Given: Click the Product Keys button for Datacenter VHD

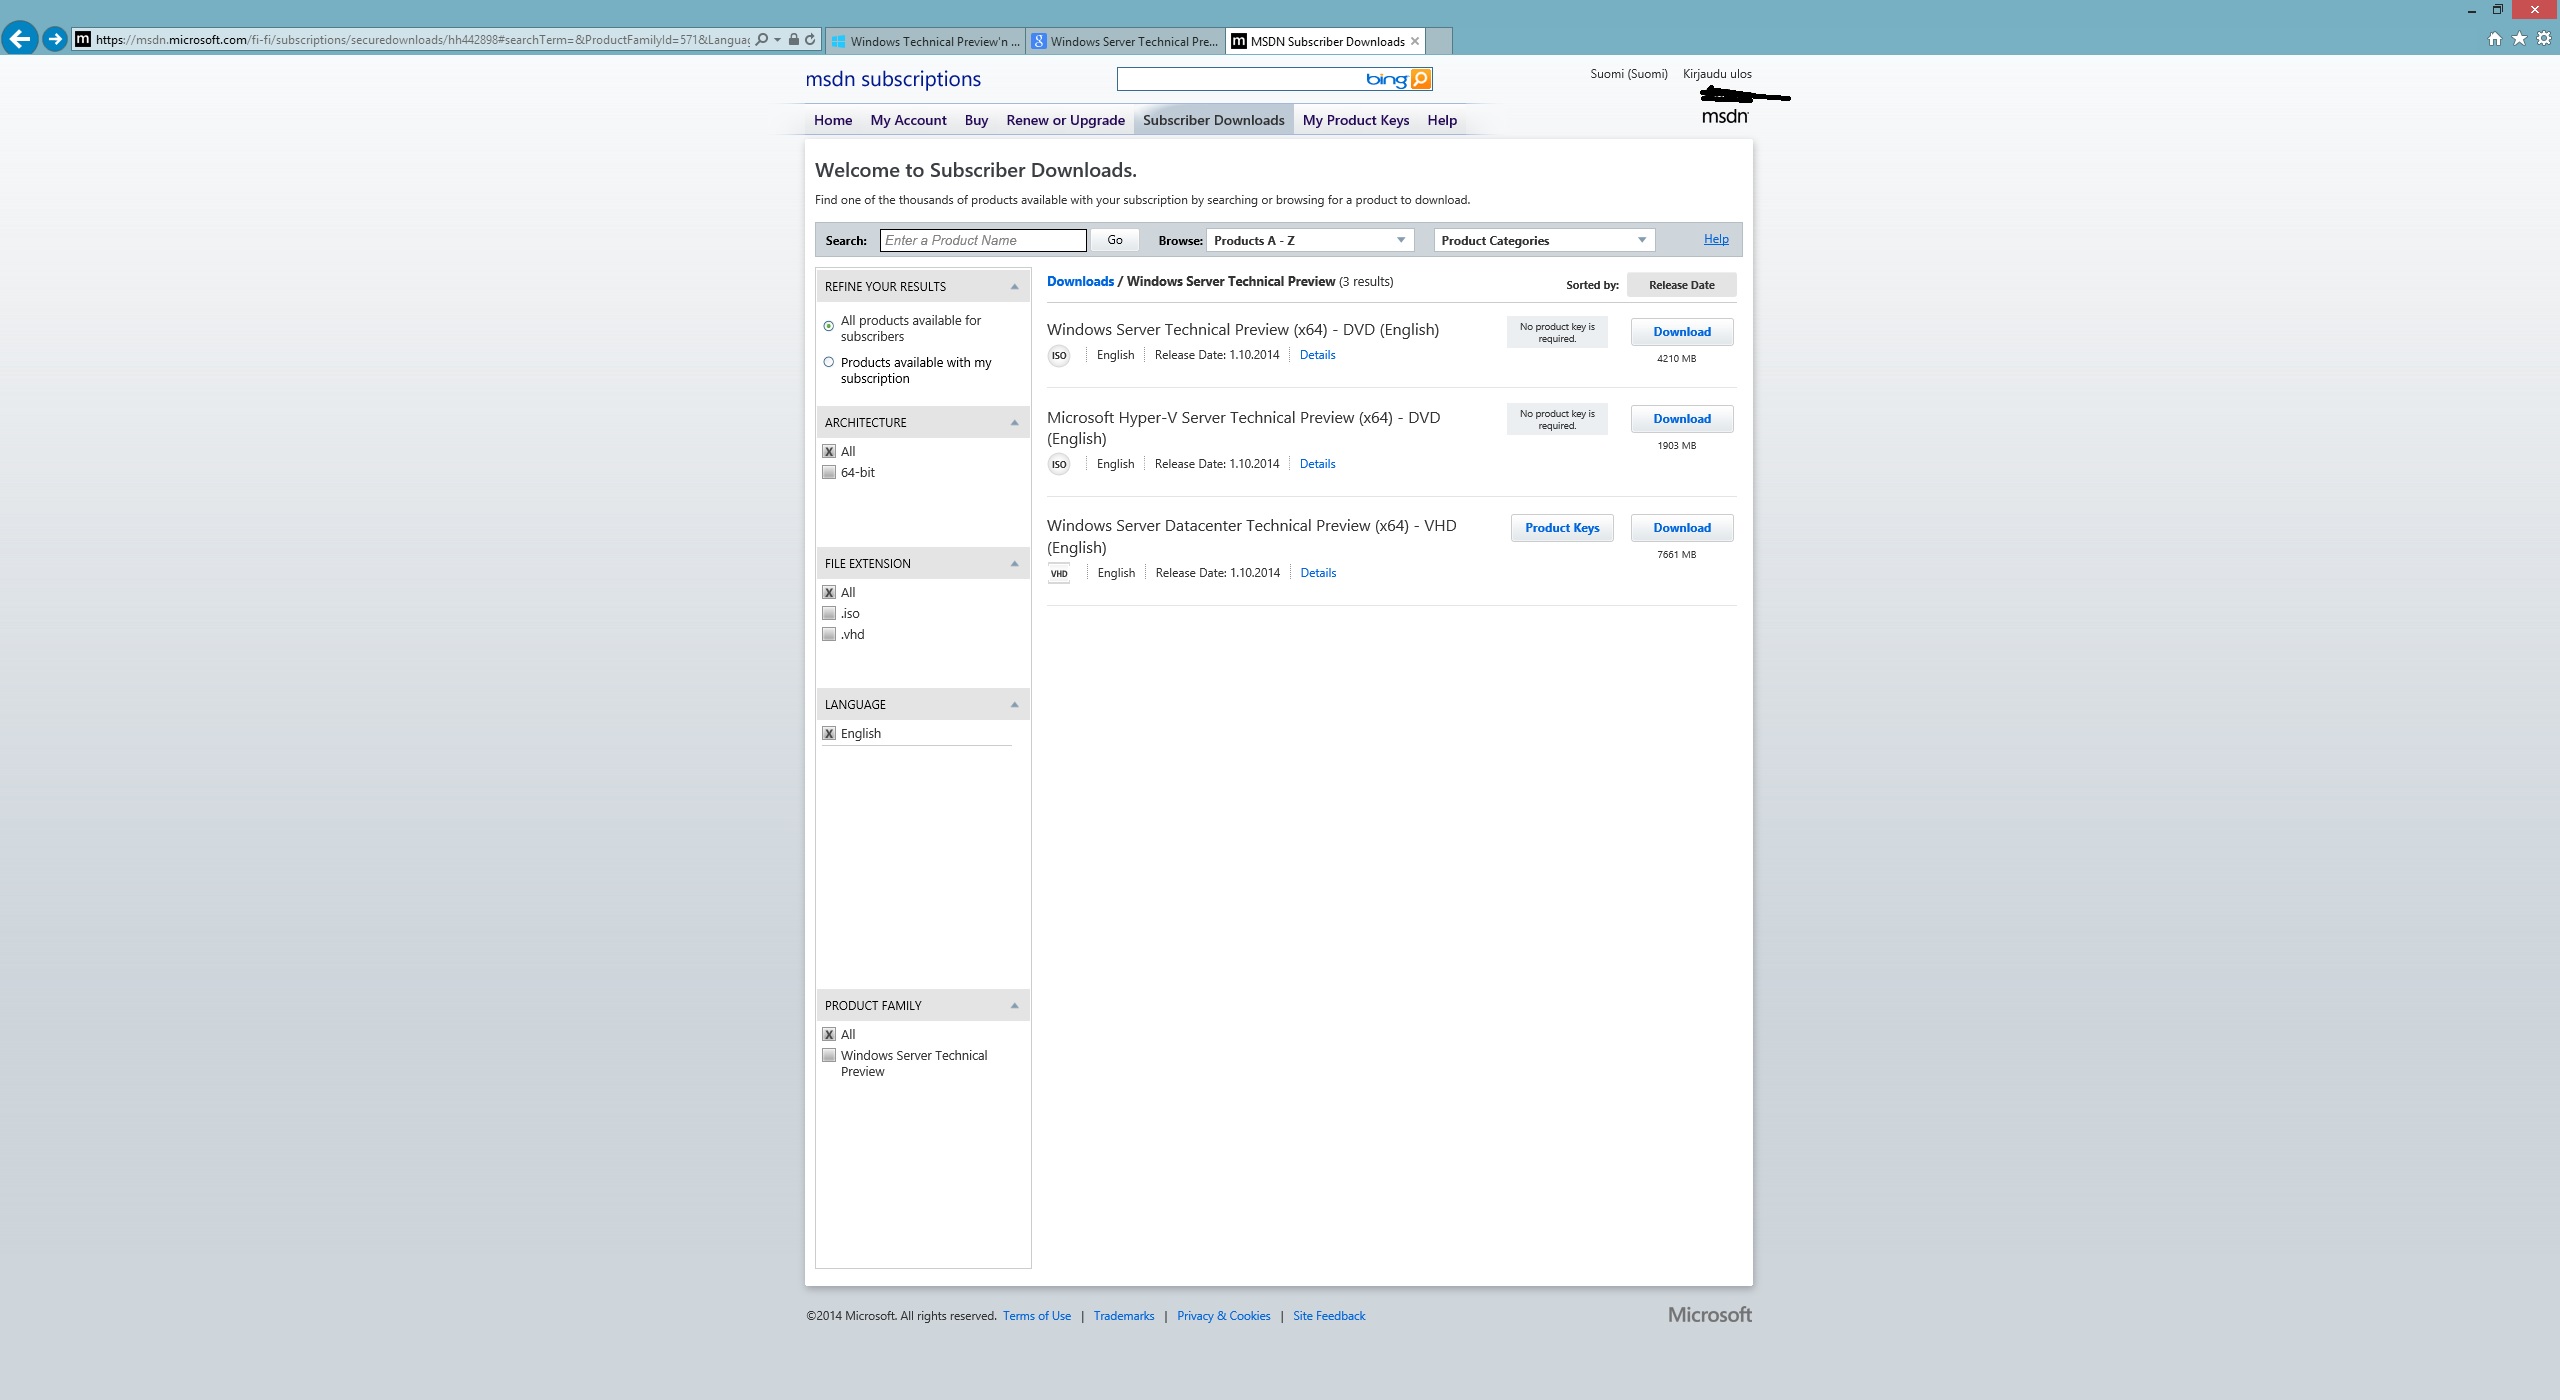Looking at the screenshot, I should pyautogui.click(x=1561, y=528).
